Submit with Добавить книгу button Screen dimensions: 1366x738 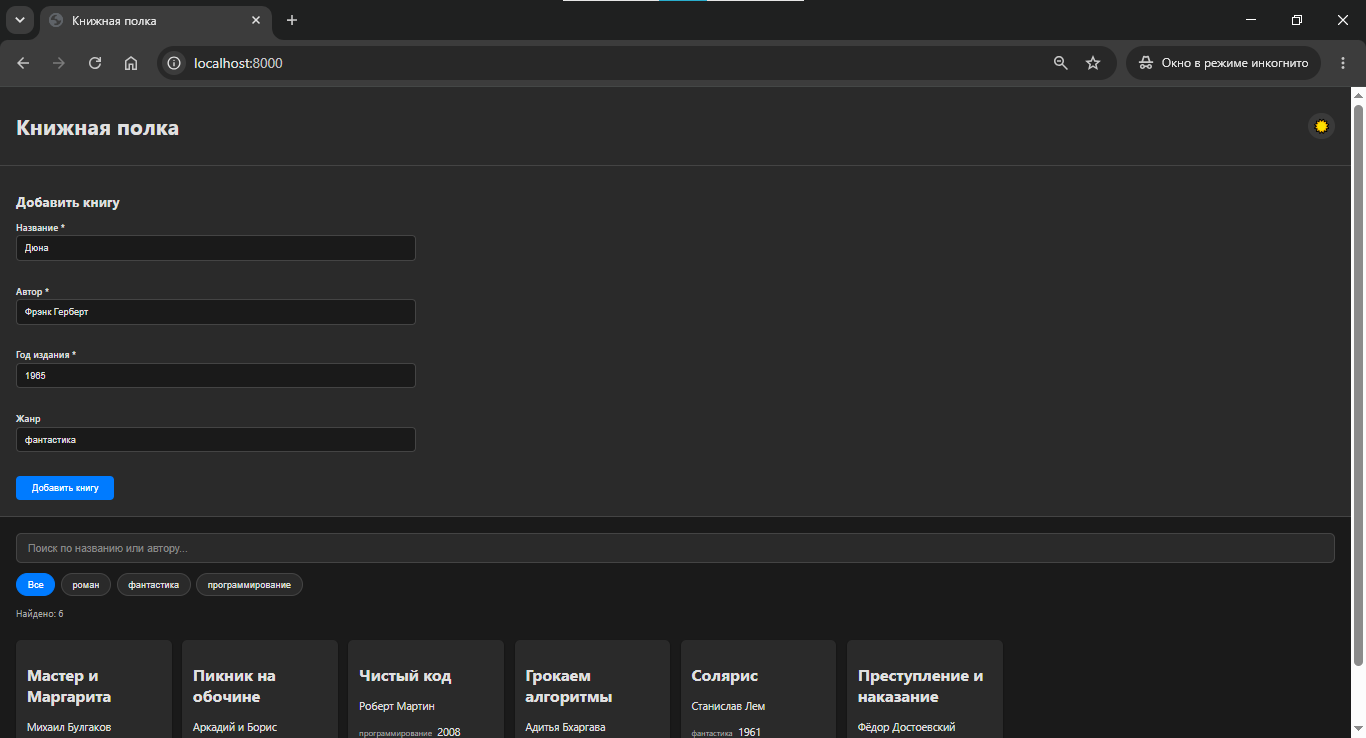(x=65, y=488)
